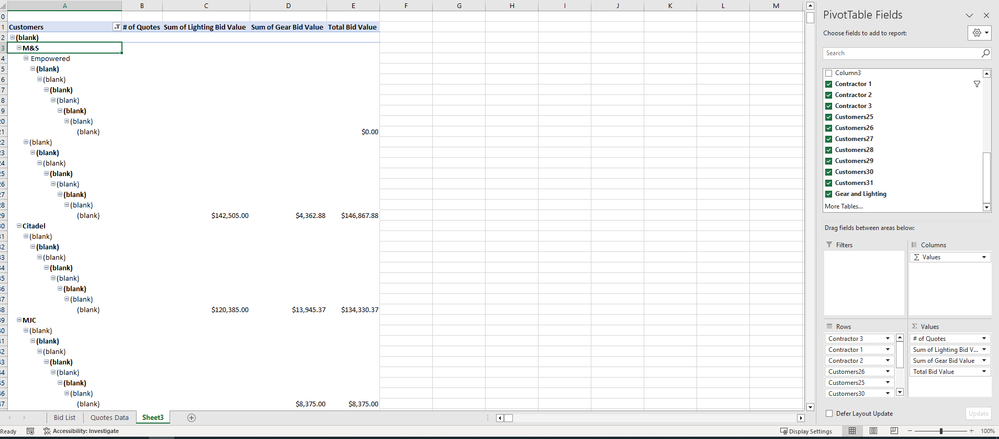The image size is (999, 439).
Task: Select column C header
Action: click(x=206, y=6)
